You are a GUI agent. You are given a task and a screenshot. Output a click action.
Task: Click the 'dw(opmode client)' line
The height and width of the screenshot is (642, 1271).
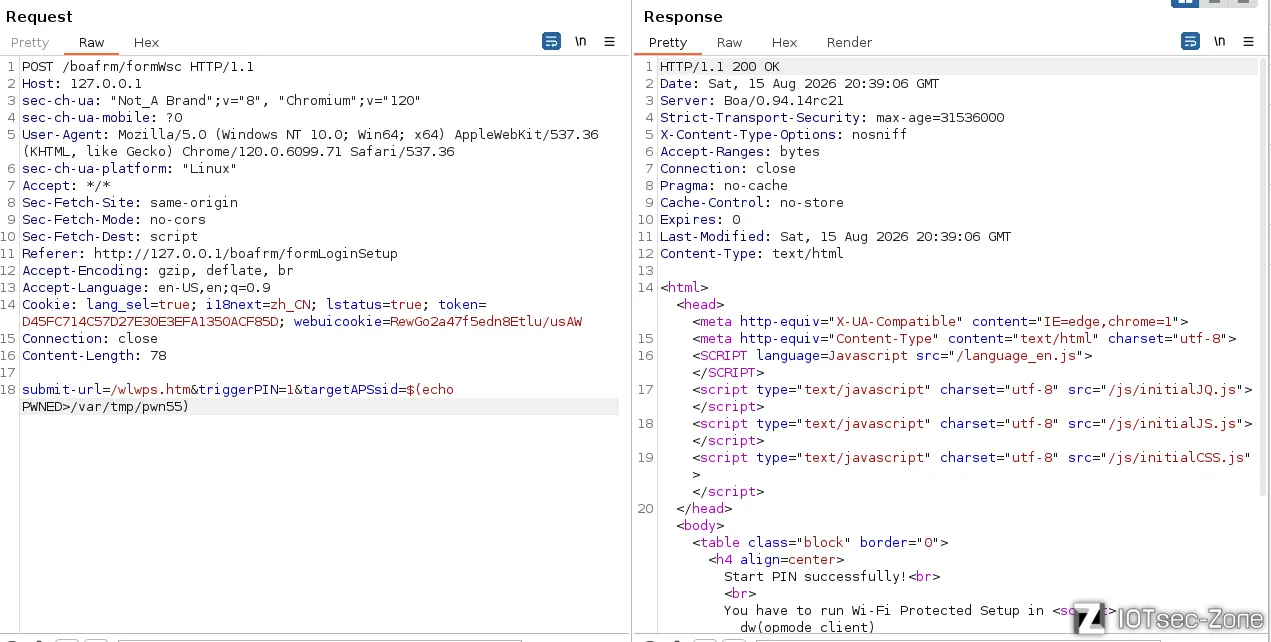(808, 628)
